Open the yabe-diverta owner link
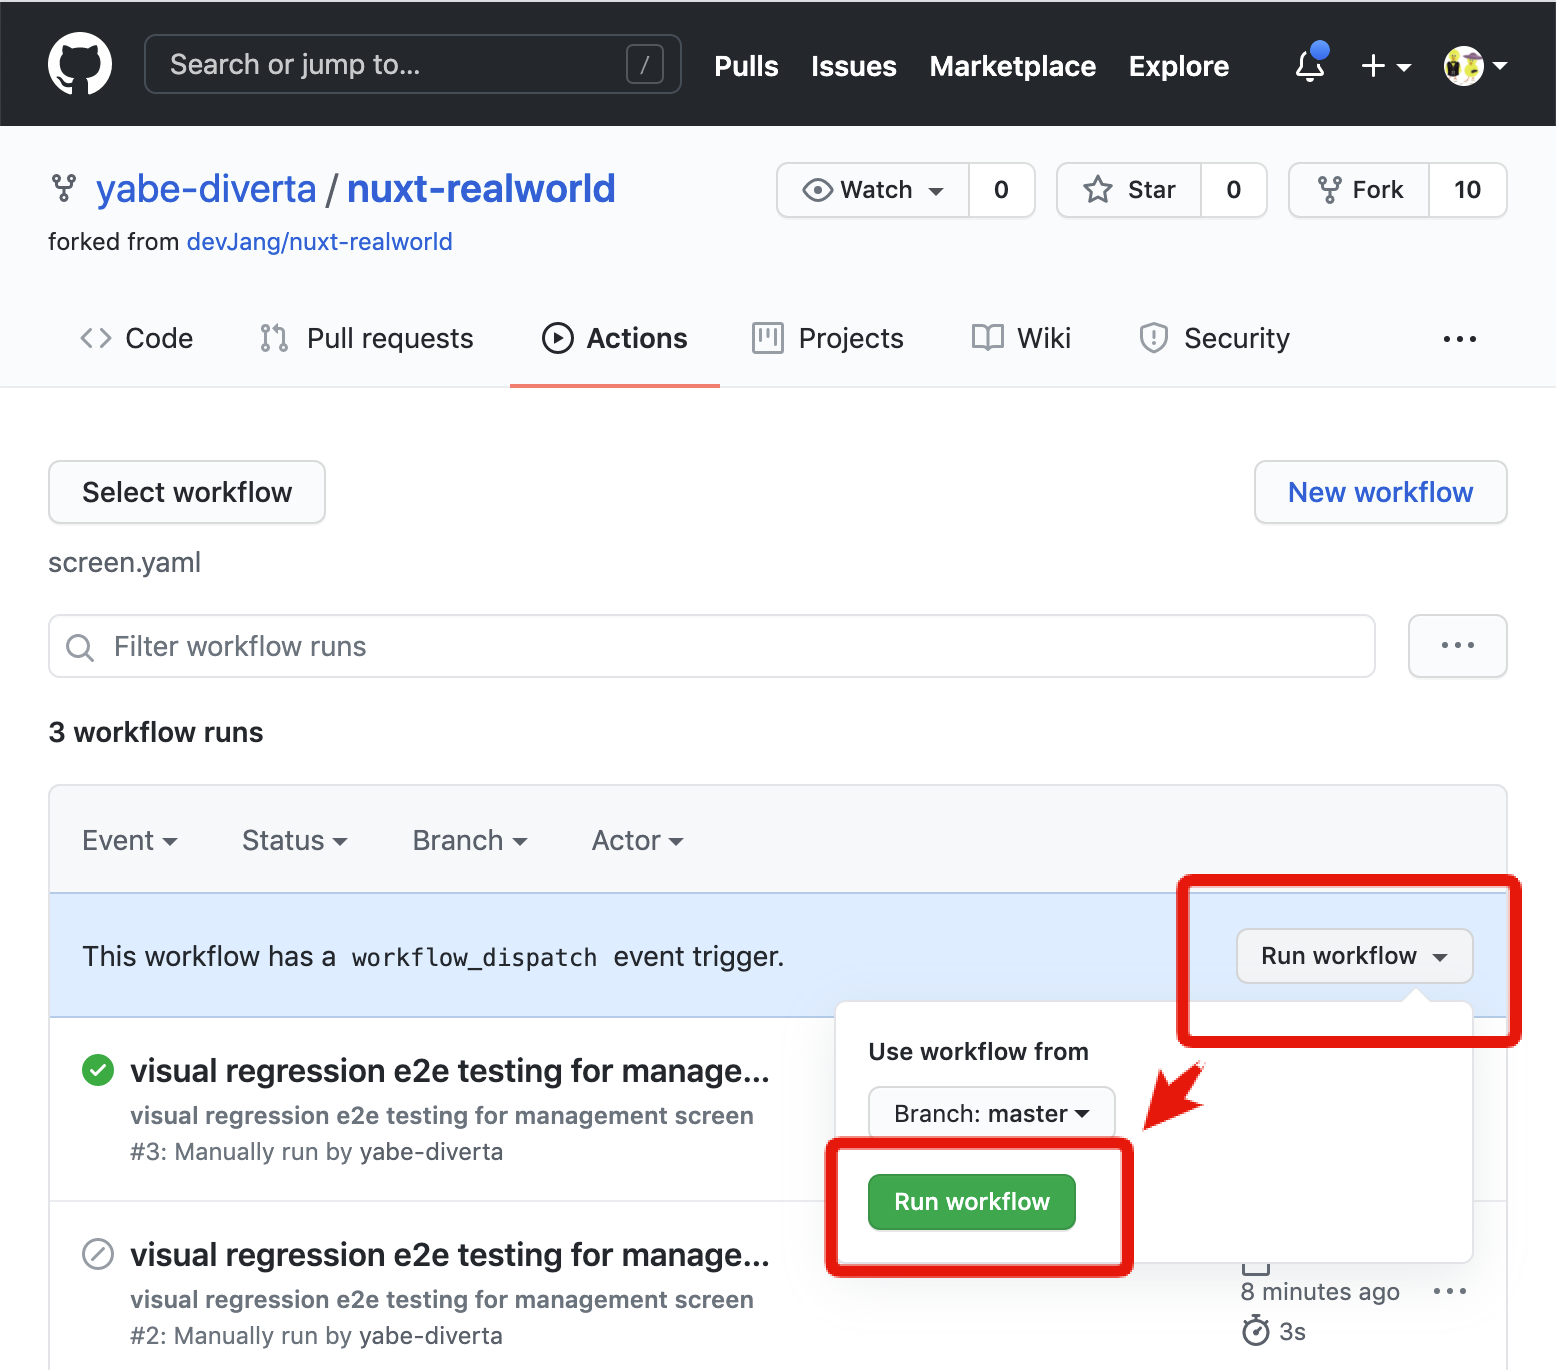This screenshot has height=1370, width=1556. pyautogui.click(x=206, y=188)
